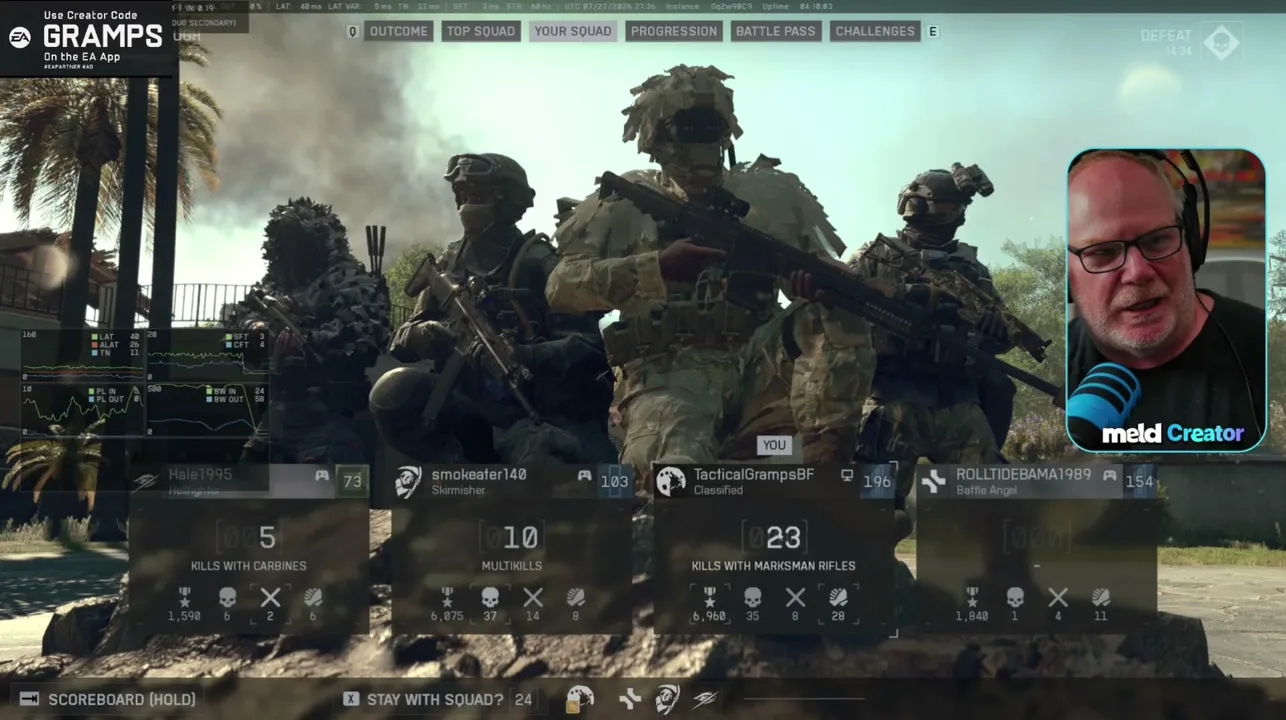Click the scoreboard icon in the bottom bar
The image size is (1286, 720).
tap(29, 699)
